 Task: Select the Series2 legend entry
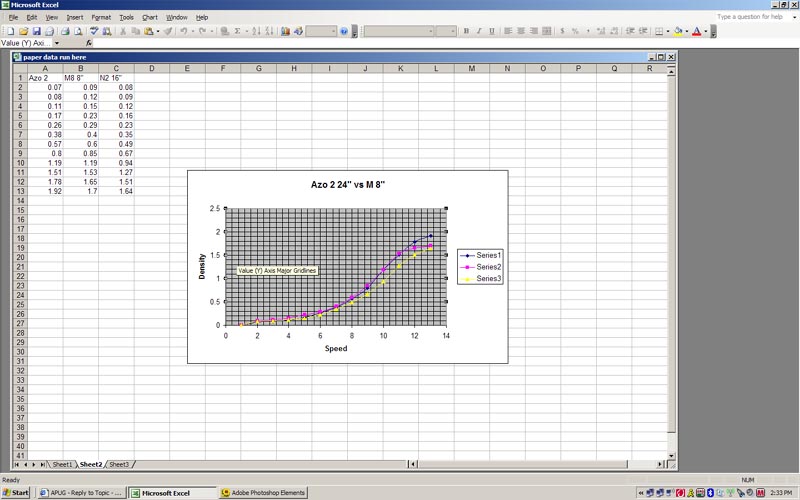(x=488, y=267)
